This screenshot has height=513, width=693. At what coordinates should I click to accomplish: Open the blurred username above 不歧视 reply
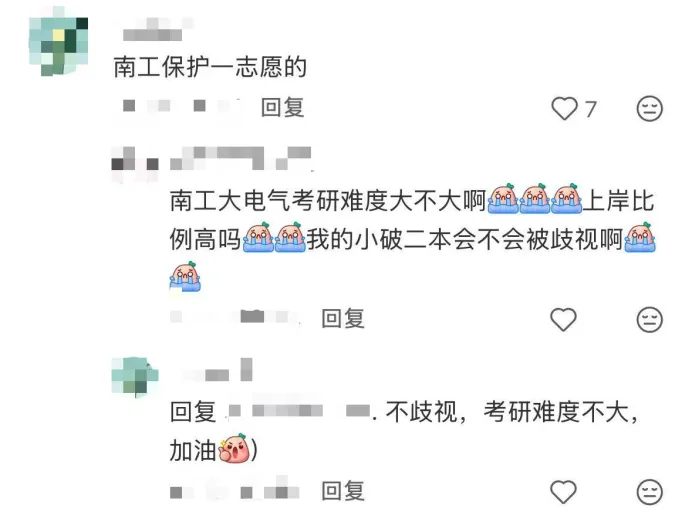tap(217, 371)
